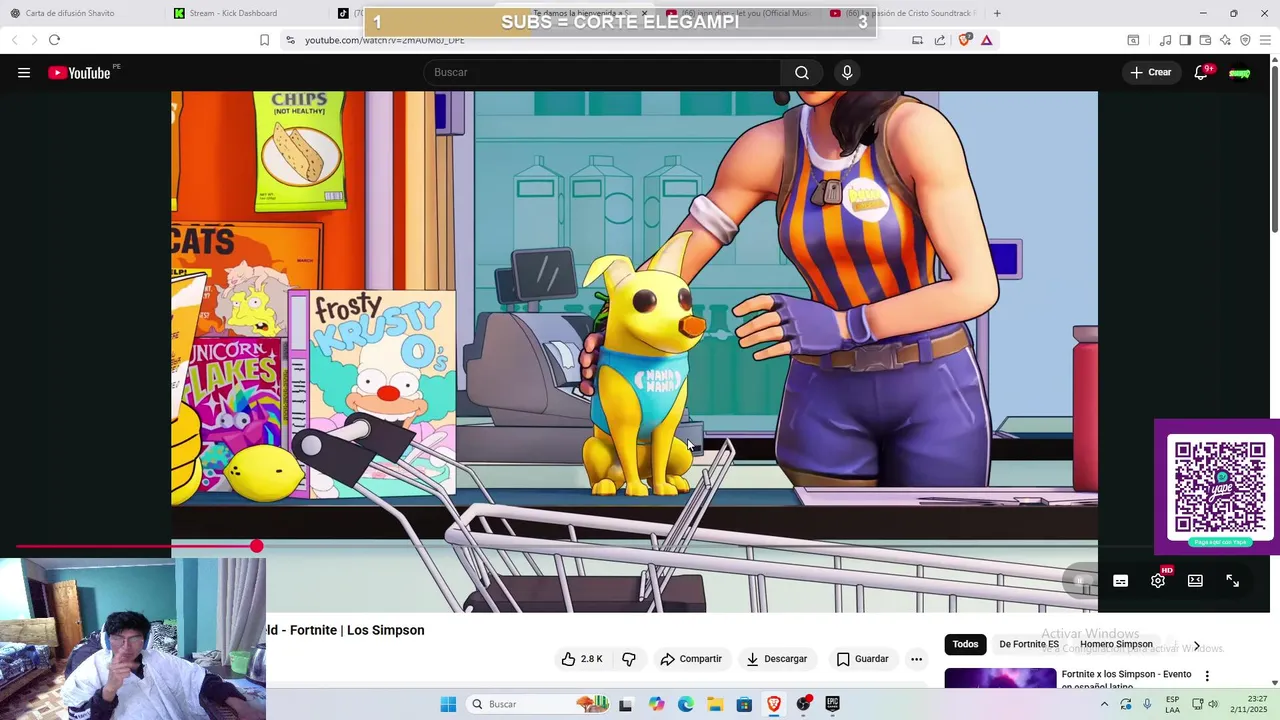
Task: Open Brave Wallet icon
Action: 1205,40
